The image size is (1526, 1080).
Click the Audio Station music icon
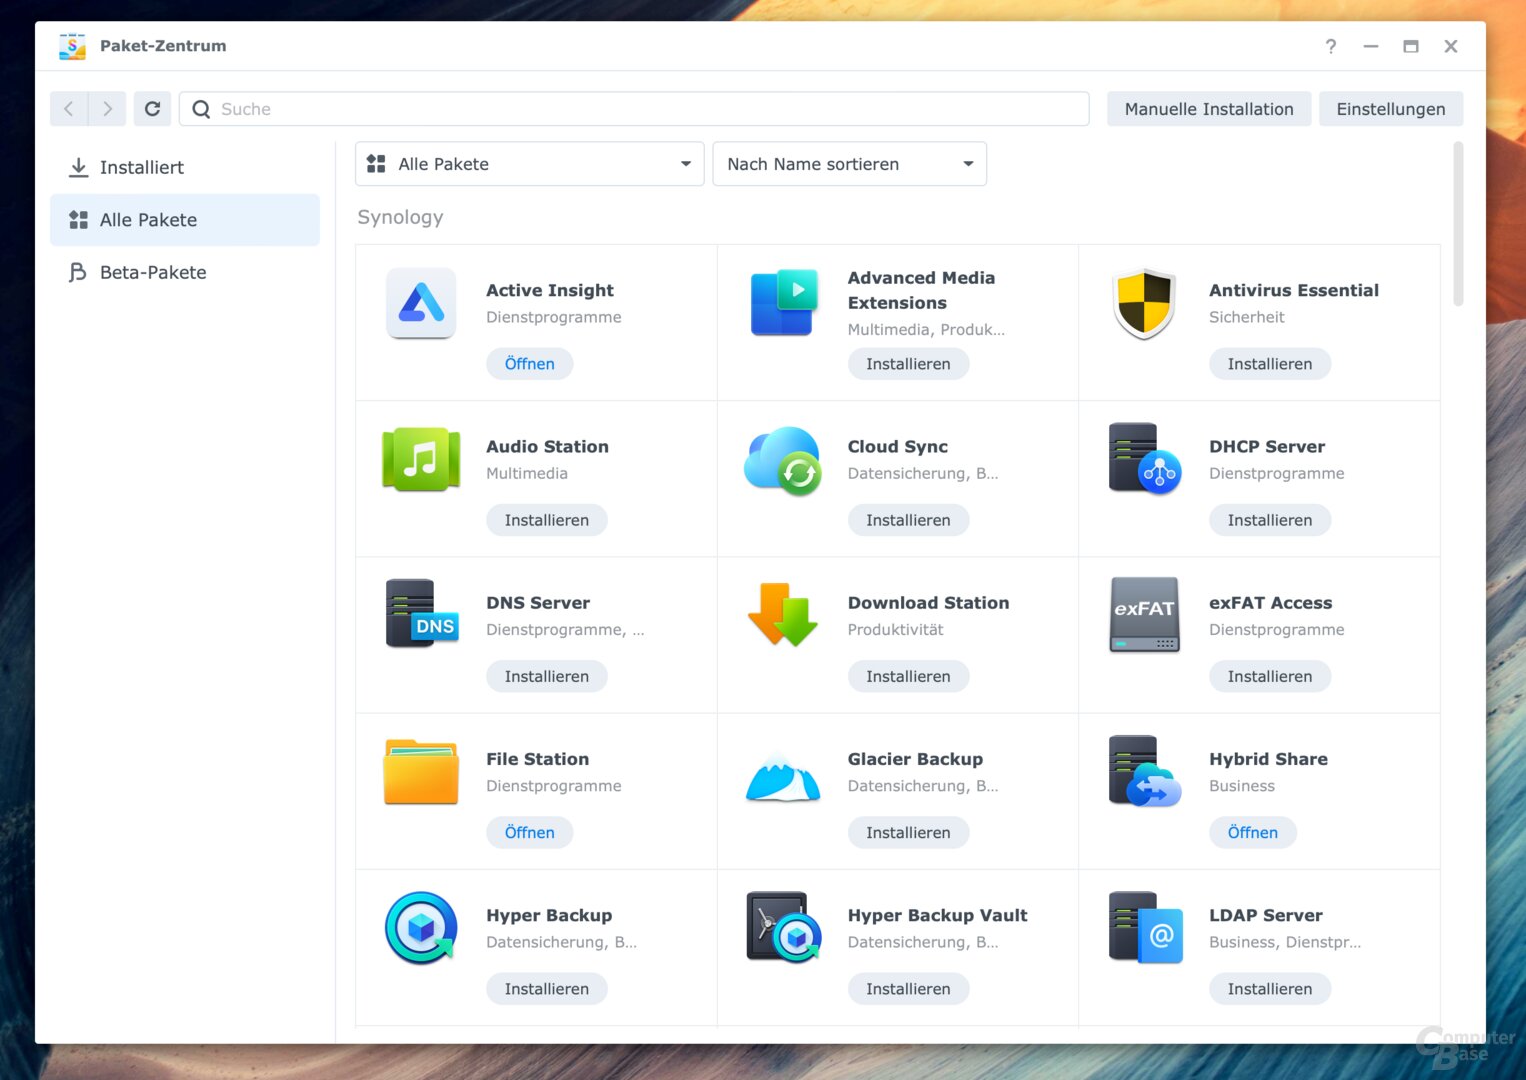coord(421,459)
